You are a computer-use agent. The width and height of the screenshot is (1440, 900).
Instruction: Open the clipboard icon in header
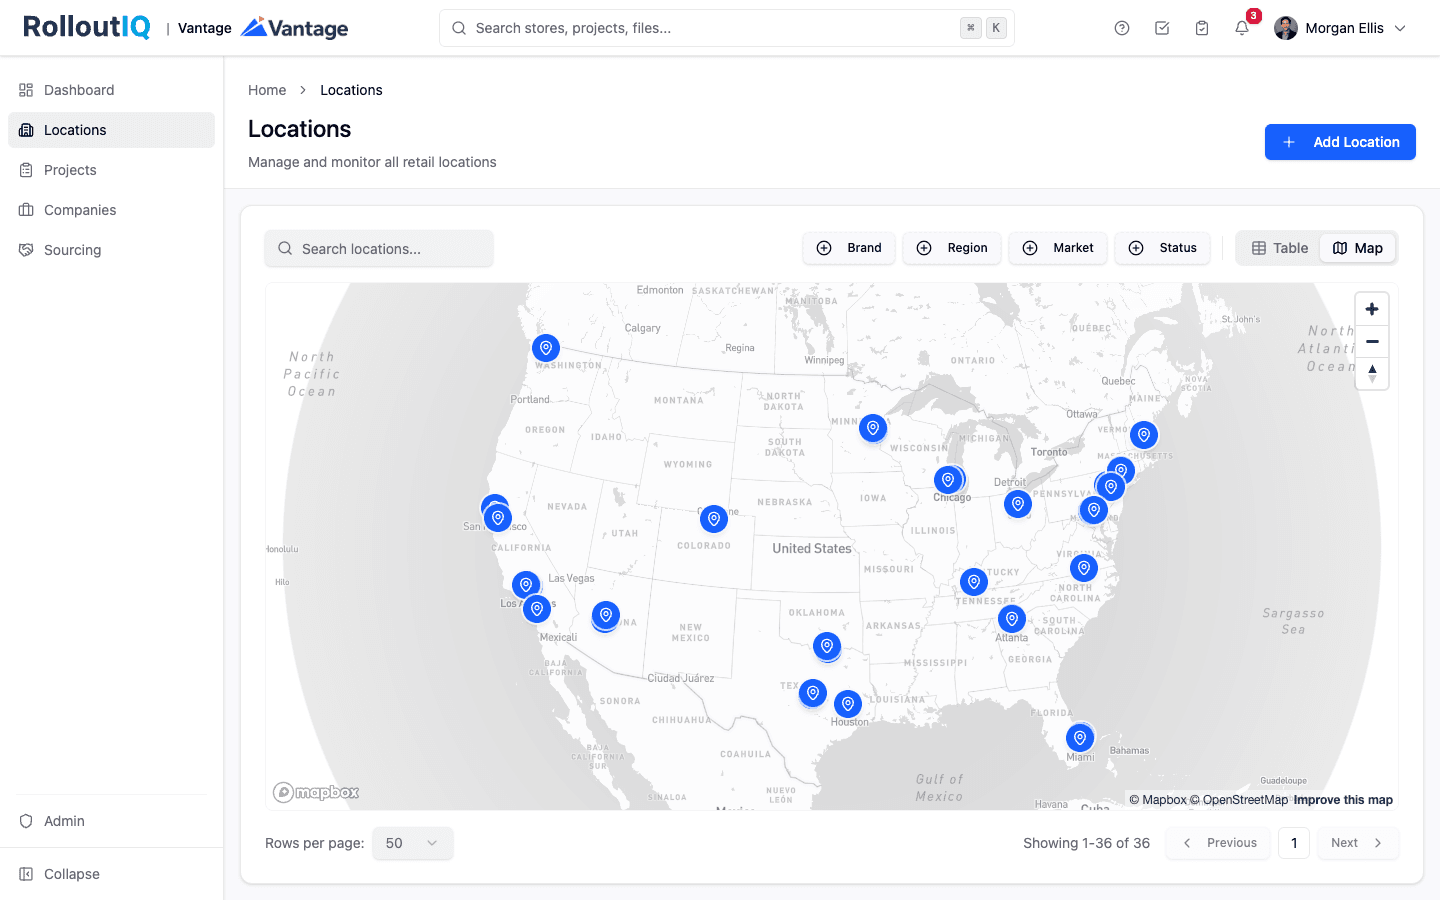click(1202, 28)
